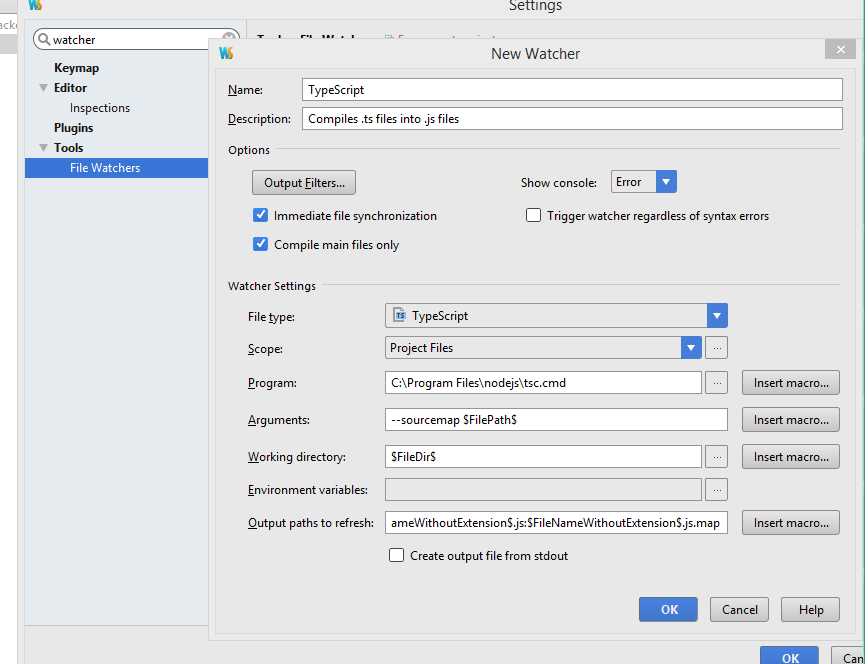Image resolution: width=868 pixels, height=664 pixels.
Task: Edit Environment variables with ellipsis button
Action: pyautogui.click(x=717, y=490)
